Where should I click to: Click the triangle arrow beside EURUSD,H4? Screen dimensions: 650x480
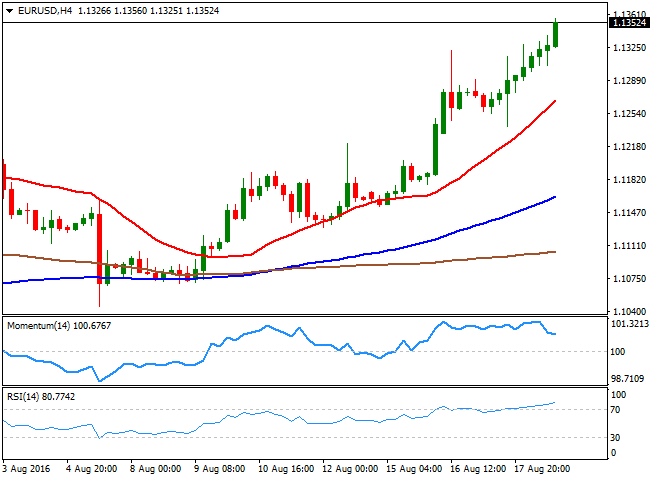click(8, 10)
